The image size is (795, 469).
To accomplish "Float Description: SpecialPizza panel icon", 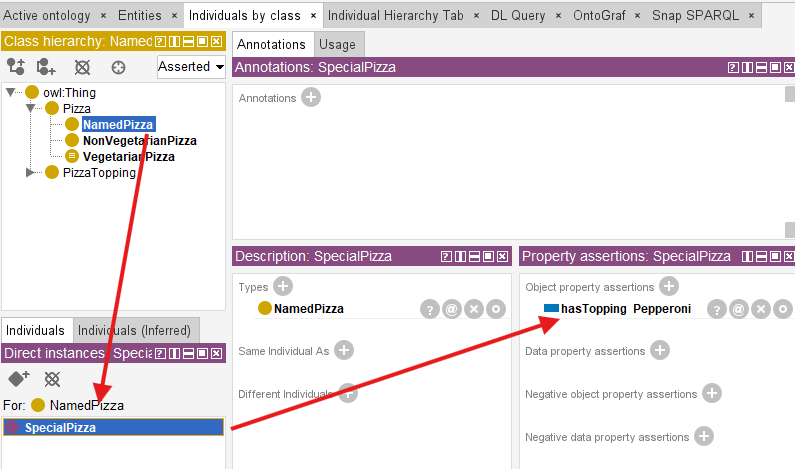I will pos(488,257).
